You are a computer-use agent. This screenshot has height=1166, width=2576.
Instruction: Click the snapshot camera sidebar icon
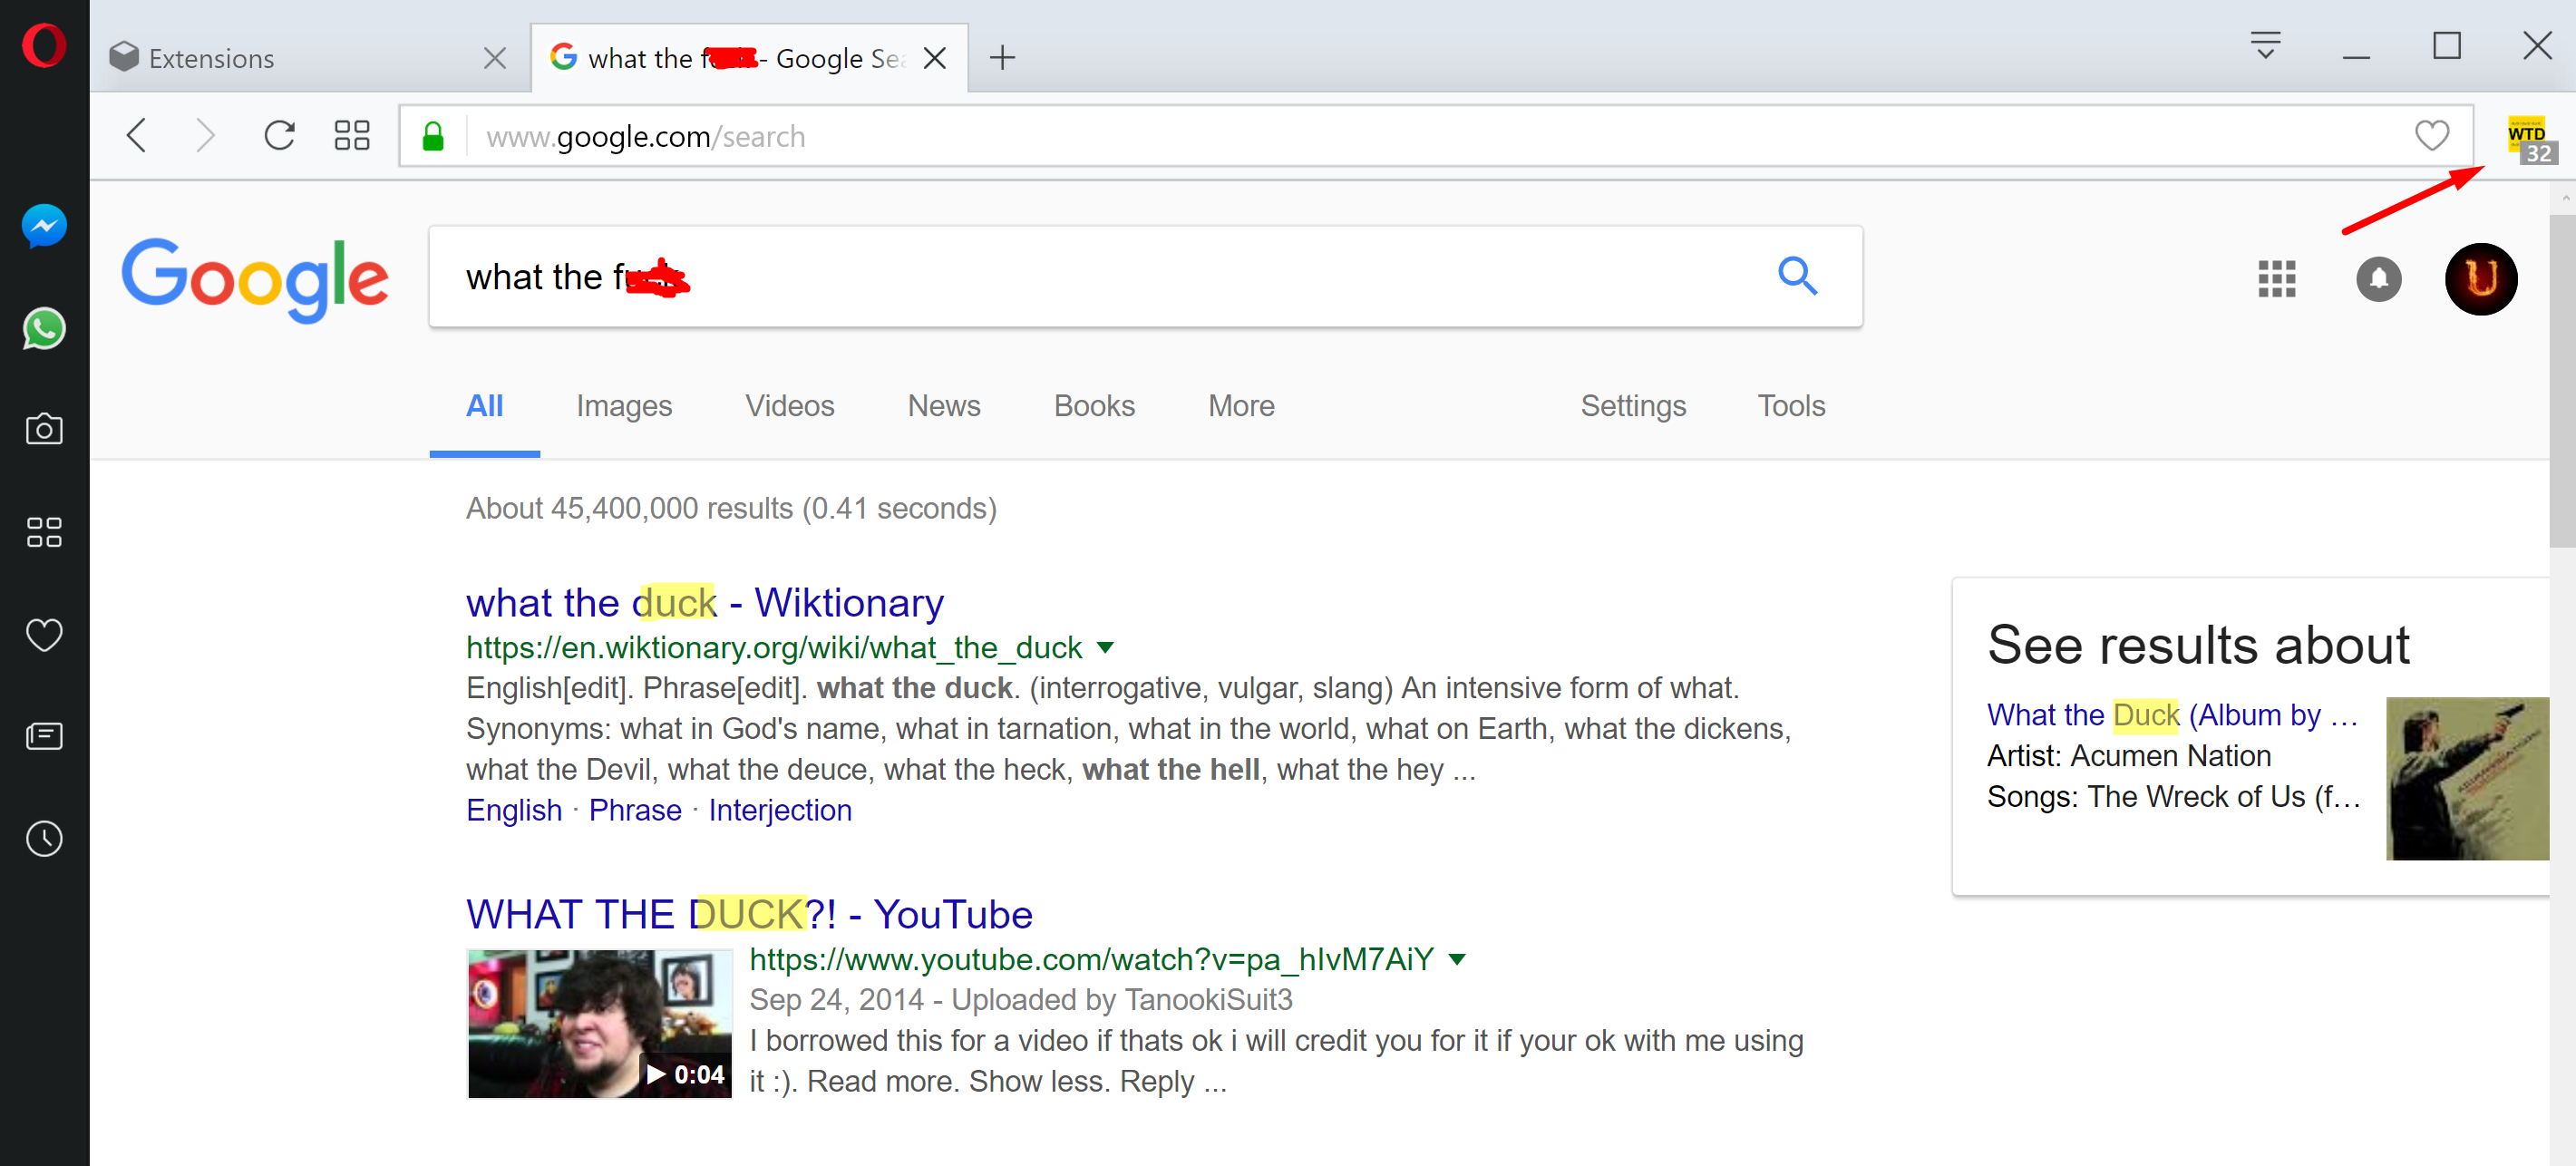point(44,430)
